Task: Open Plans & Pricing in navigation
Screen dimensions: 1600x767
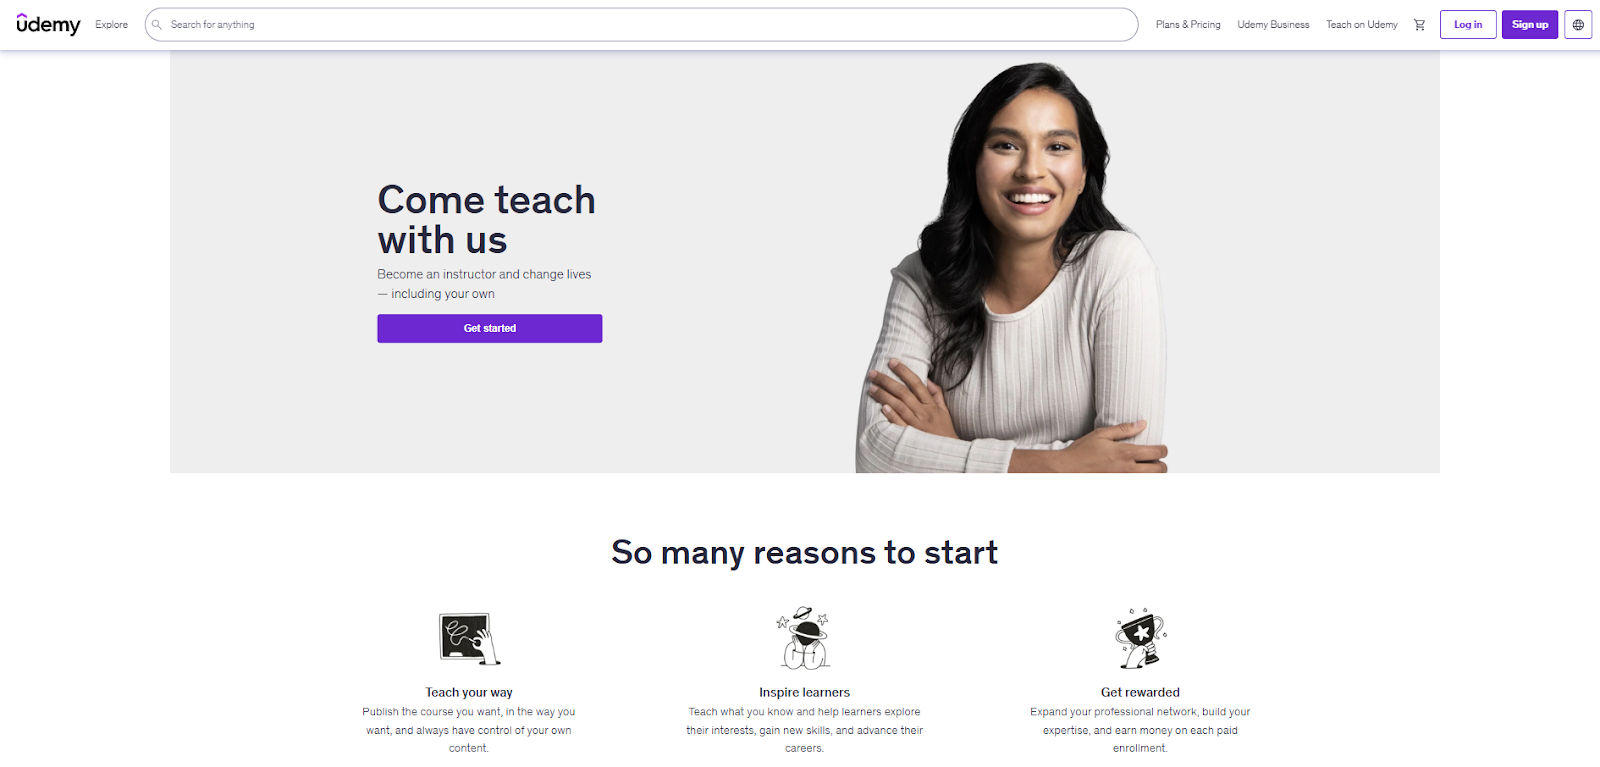Action: click(x=1188, y=24)
